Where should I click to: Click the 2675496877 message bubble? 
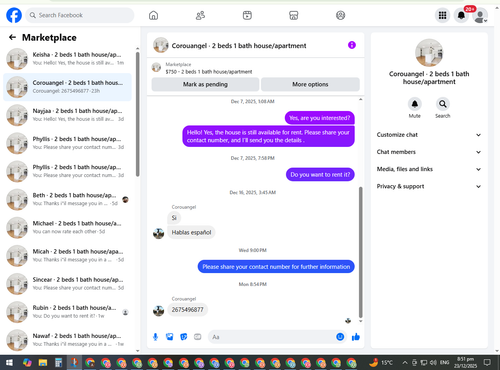[187, 310]
